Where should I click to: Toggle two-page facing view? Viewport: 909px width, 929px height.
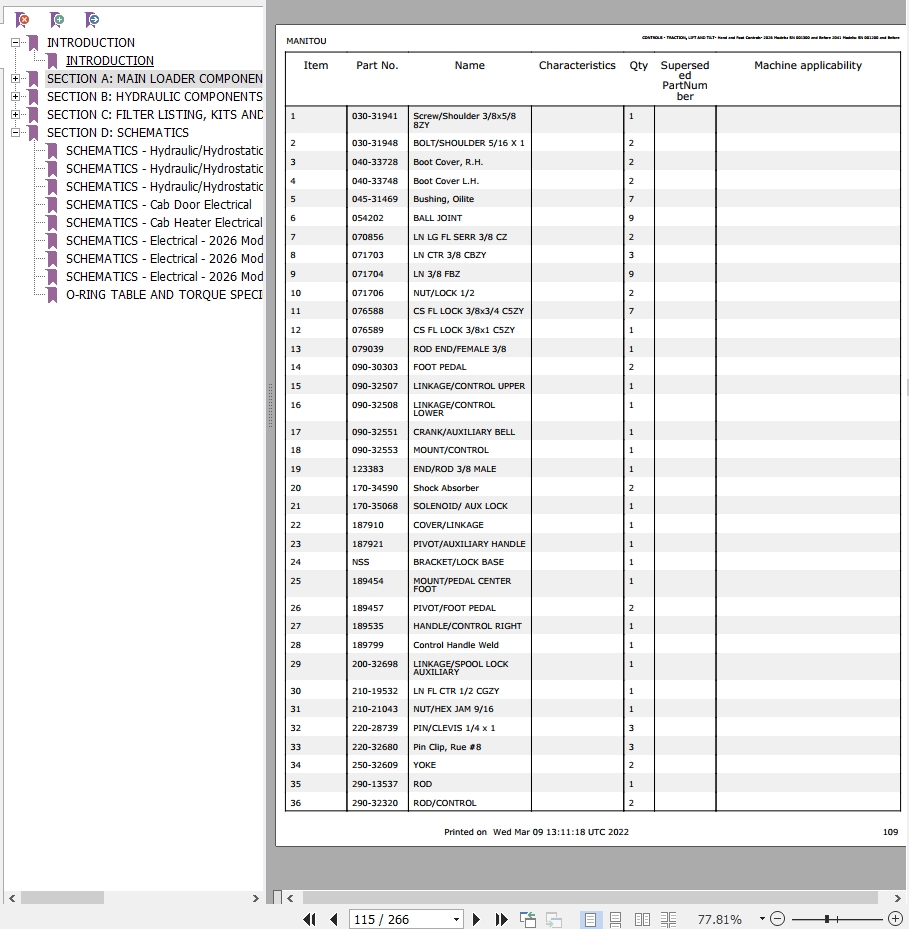[x=642, y=919]
